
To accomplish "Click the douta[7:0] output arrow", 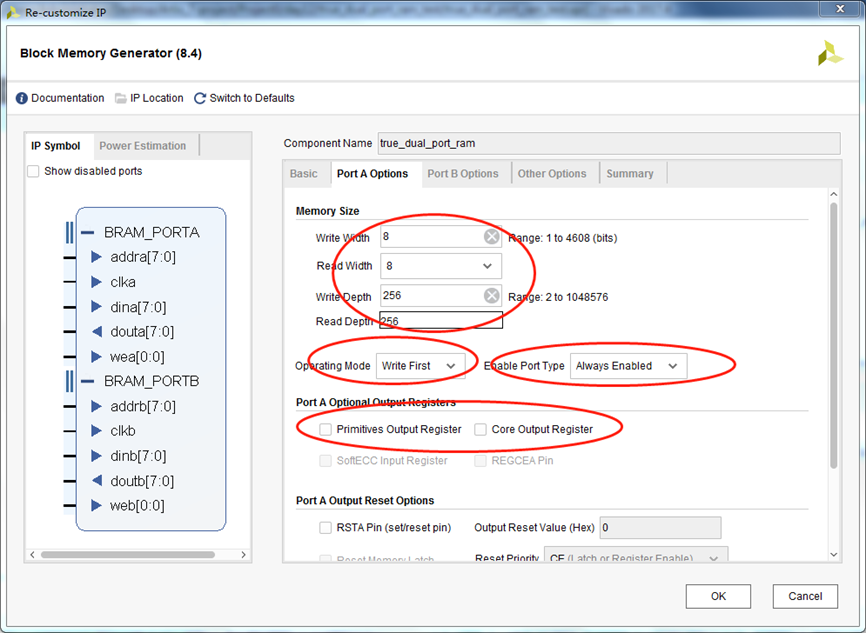I will click(x=97, y=331).
